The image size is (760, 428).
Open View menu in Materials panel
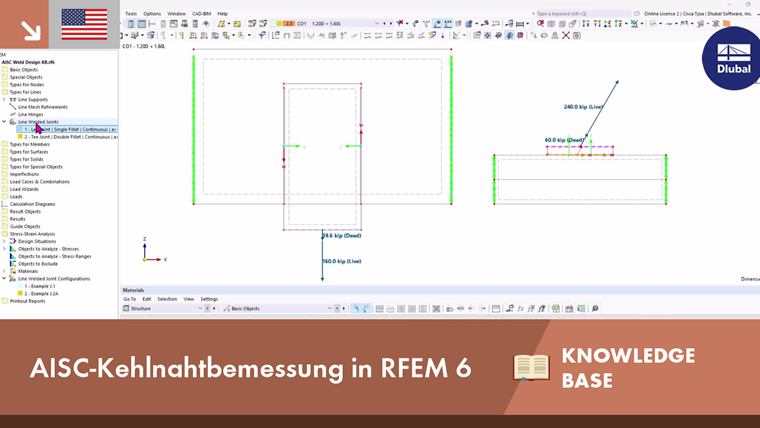pyautogui.click(x=189, y=299)
